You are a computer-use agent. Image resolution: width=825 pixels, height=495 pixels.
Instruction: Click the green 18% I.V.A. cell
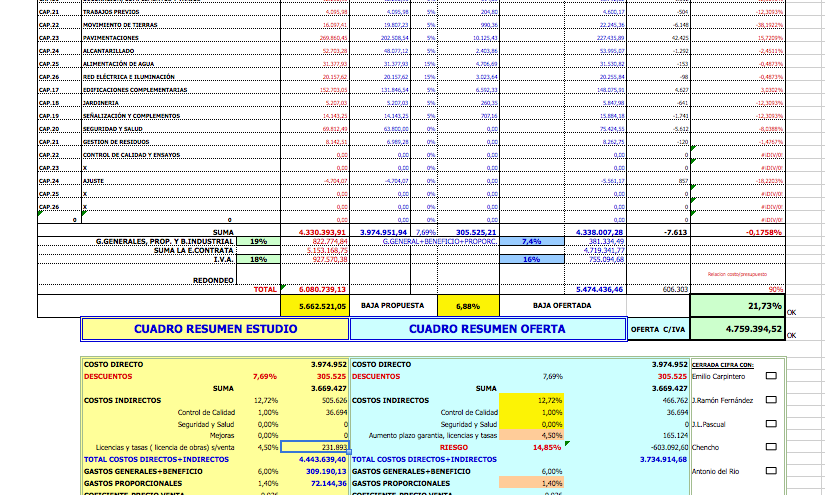coord(258,259)
